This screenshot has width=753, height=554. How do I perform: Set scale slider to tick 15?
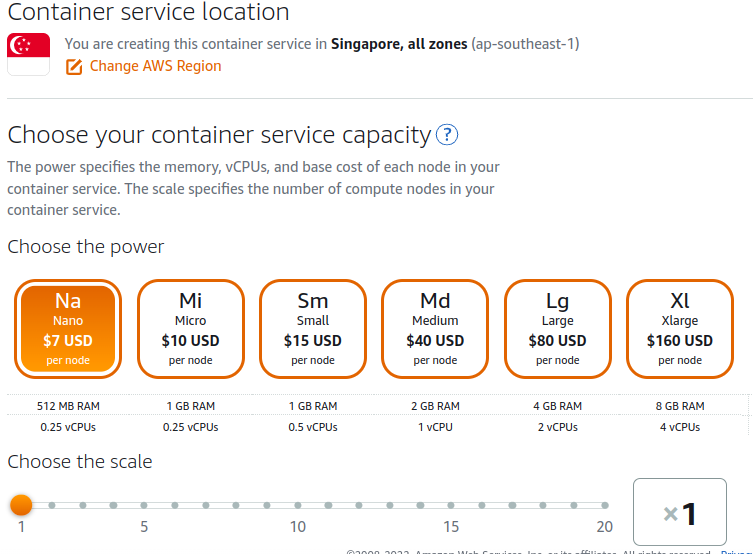pyautogui.click(x=451, y=505)
